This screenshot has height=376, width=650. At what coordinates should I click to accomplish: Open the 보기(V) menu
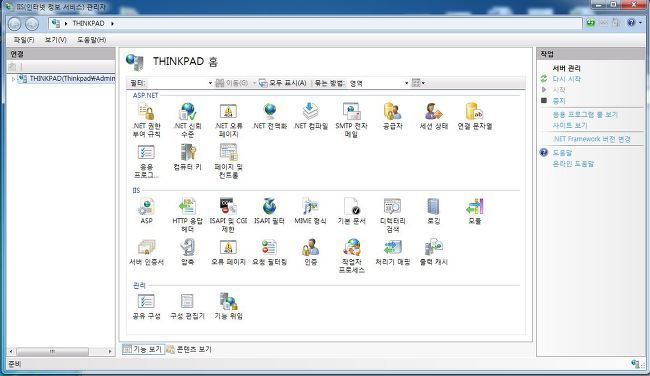(56, 40)
